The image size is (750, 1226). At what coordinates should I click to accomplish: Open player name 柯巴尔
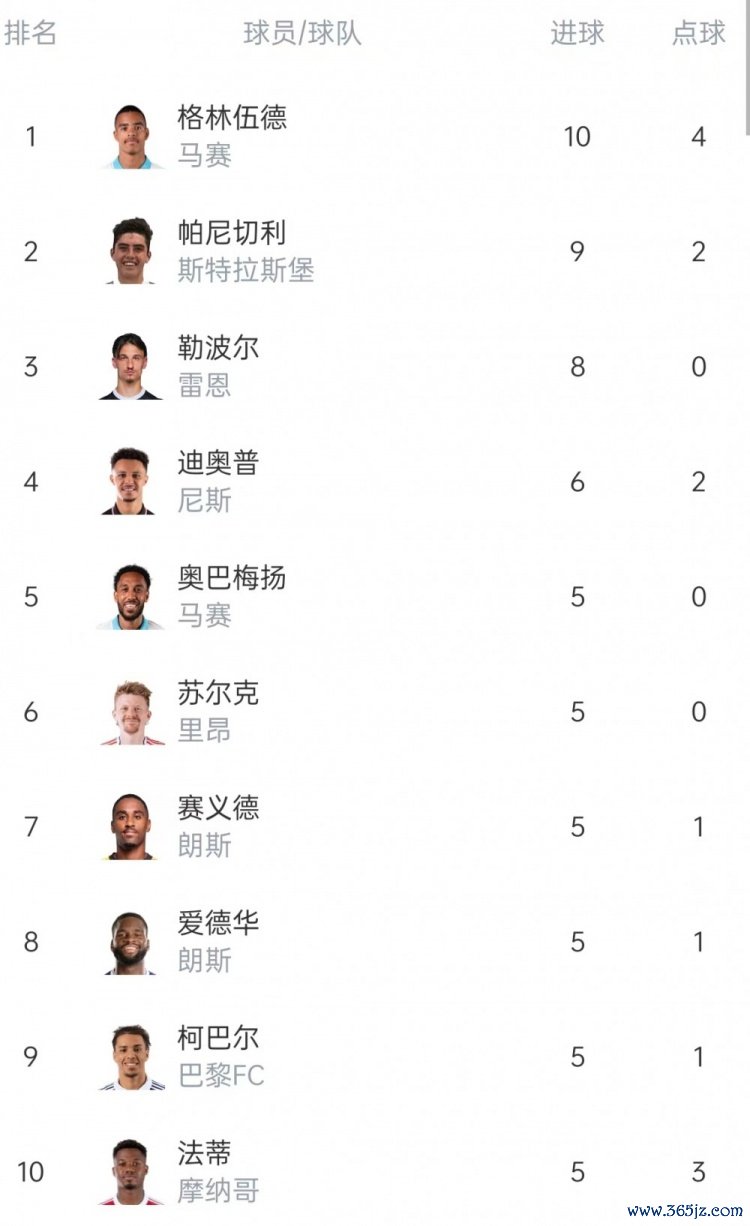coord(218,1038)
